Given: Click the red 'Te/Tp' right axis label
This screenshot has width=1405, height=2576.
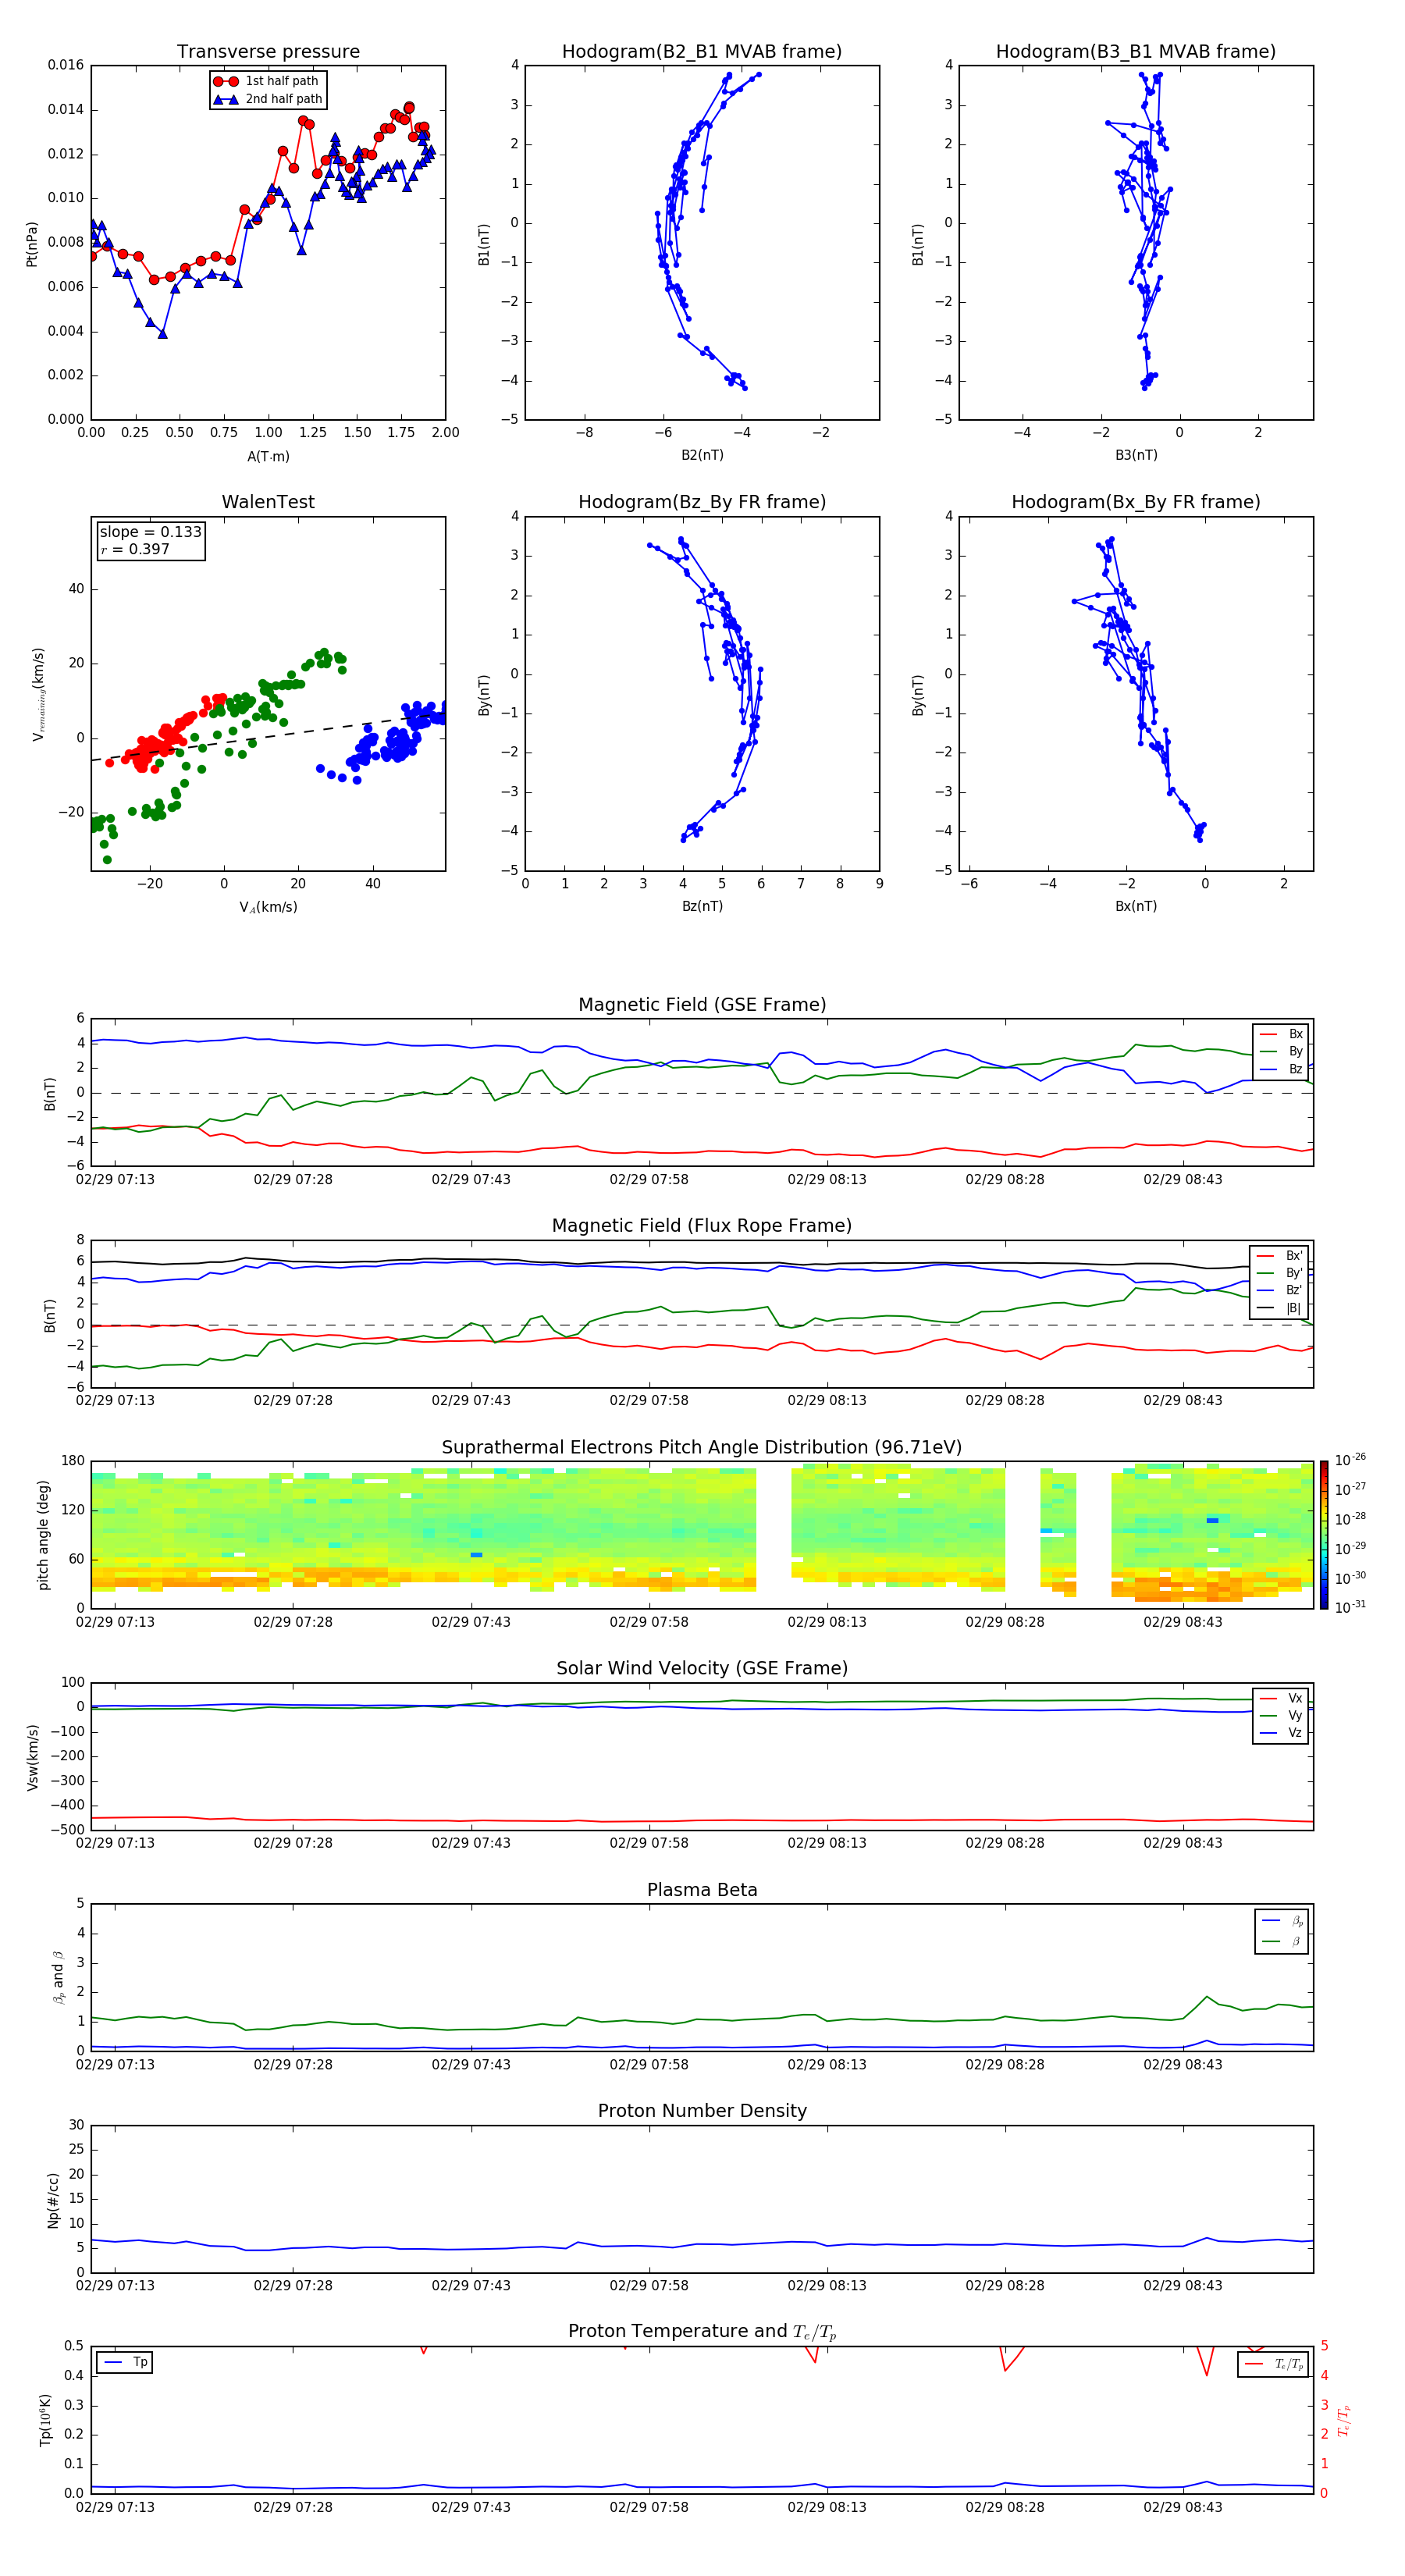Looking at the screenshot, I should click(x=1345, y=2421).
